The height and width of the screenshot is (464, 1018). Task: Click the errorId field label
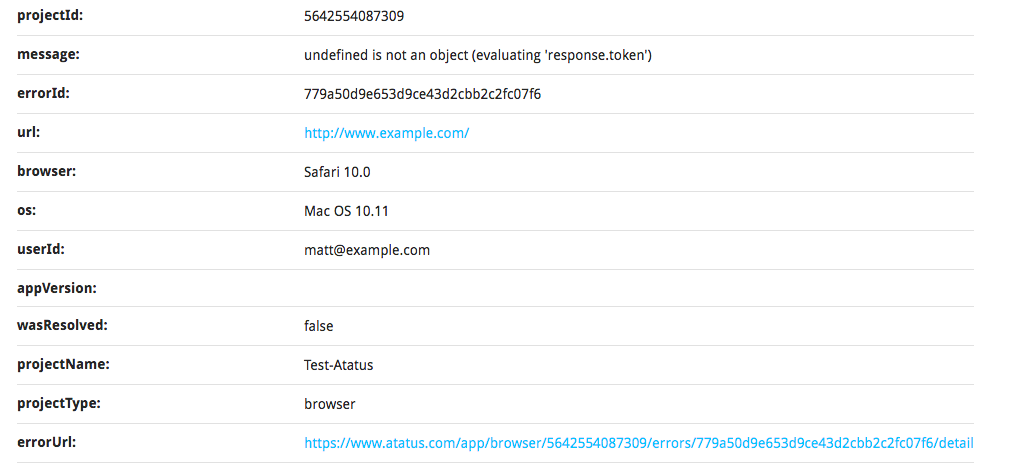pos(43,94)
